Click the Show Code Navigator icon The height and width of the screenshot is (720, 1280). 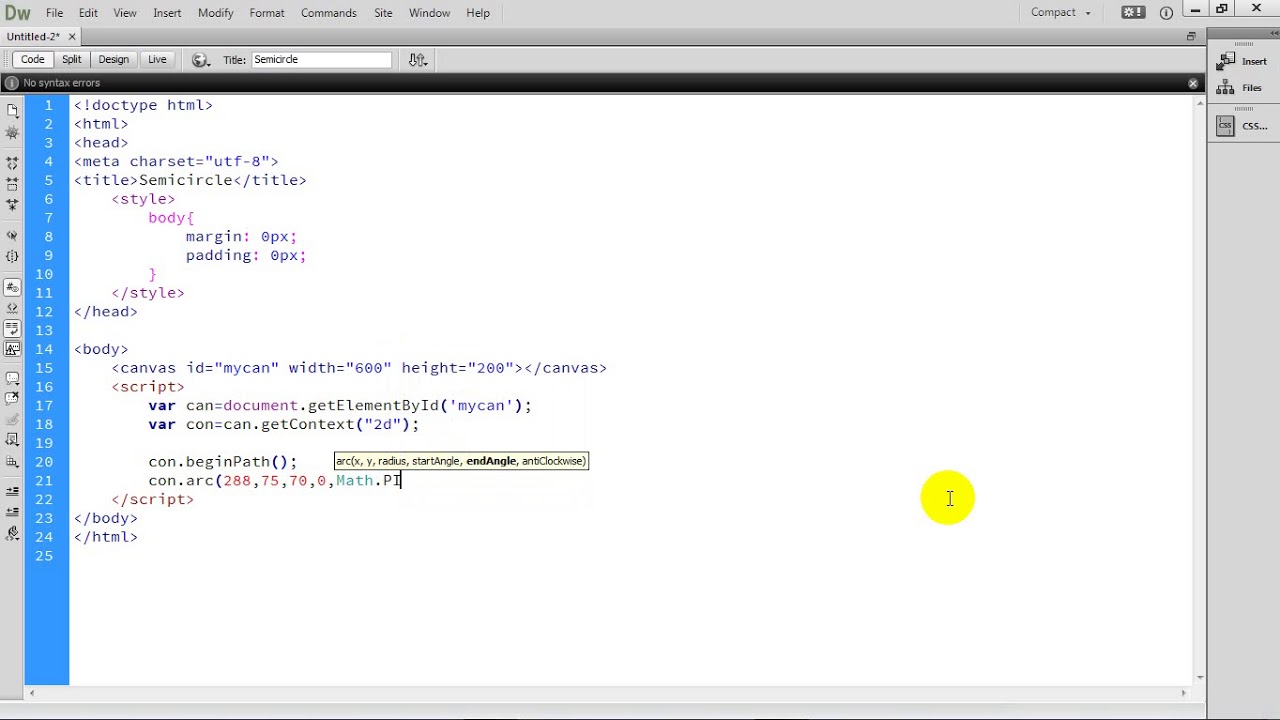click(12, 133)
